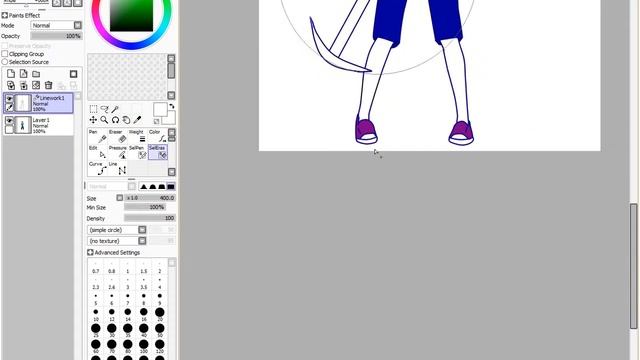Click the brush Size slider

(x=150, y=198)
